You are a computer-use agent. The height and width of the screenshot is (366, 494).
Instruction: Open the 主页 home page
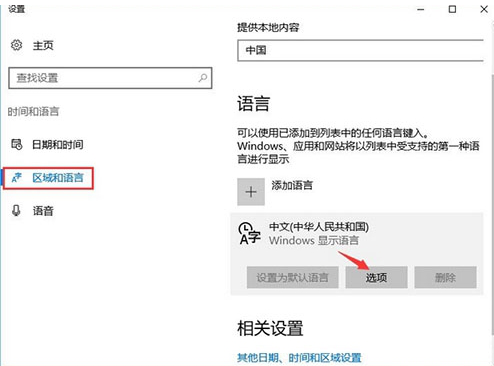coord(43,45)
